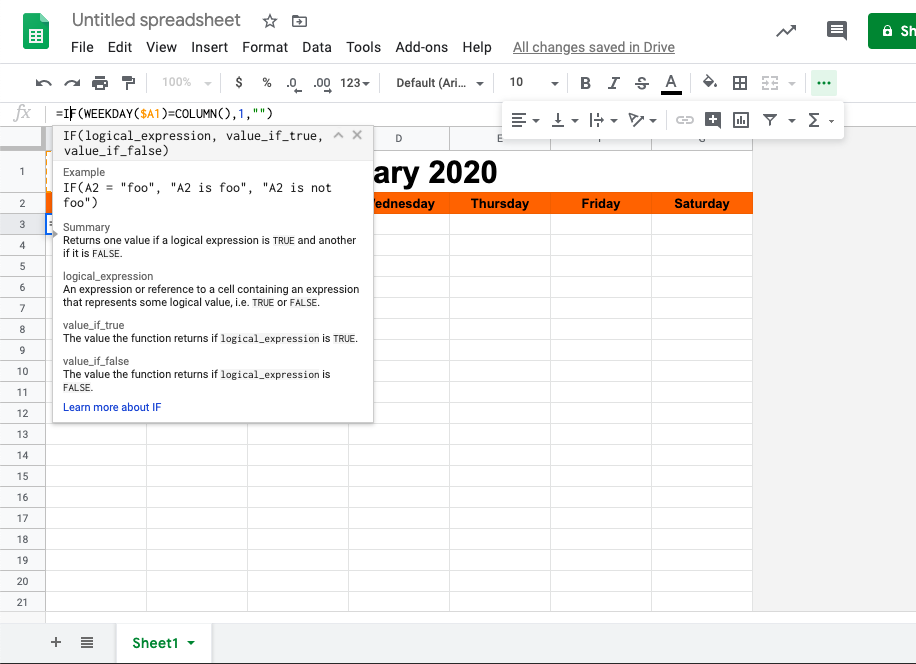Click the print icon
The width and height of the screenshot is (916, 664).
pyautogui.click(x=100, y=83)
